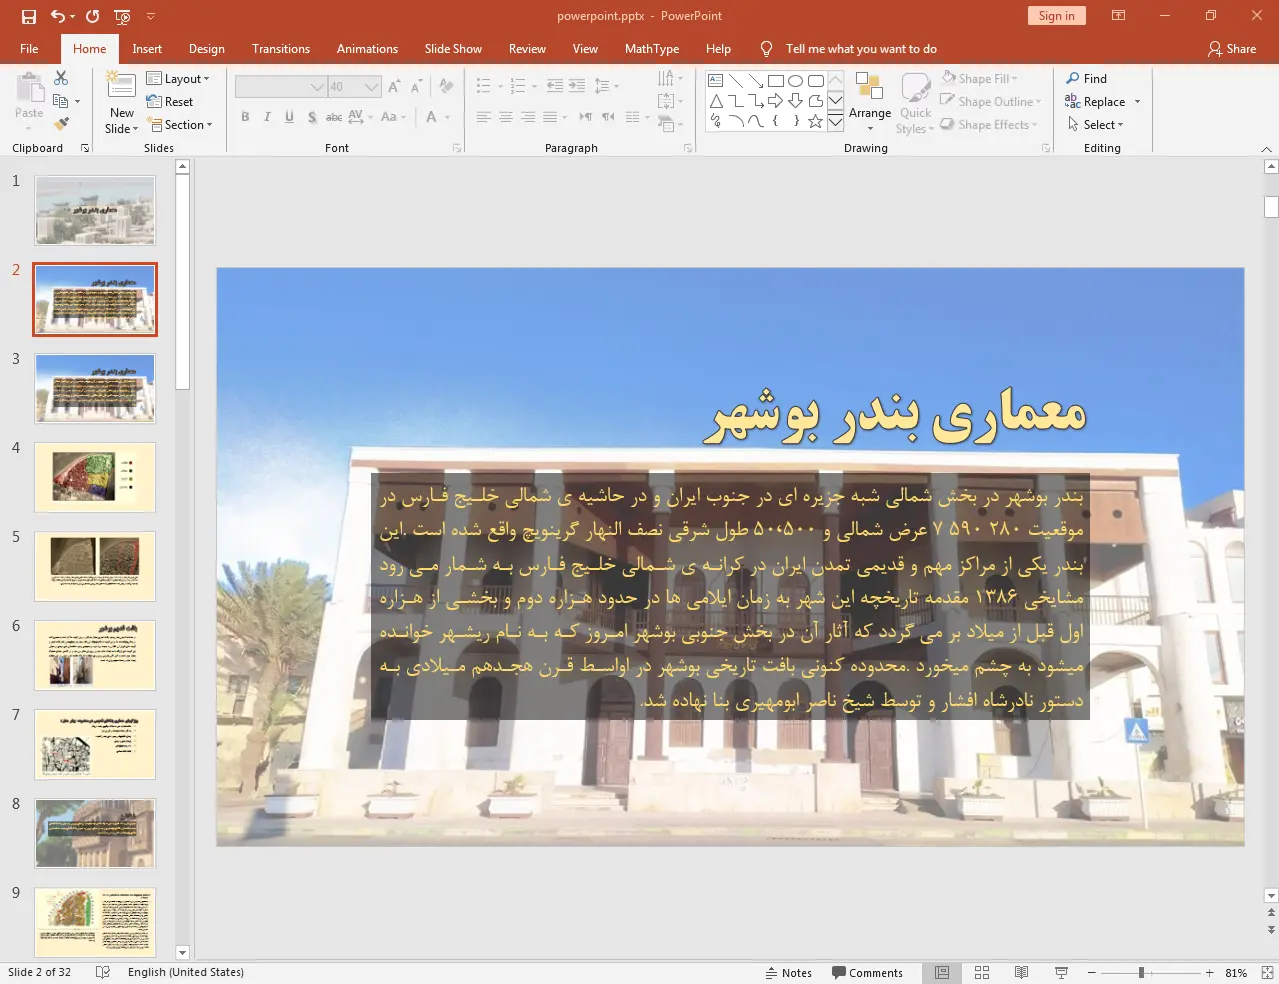Switch to the Animations tab

[367, 48]
